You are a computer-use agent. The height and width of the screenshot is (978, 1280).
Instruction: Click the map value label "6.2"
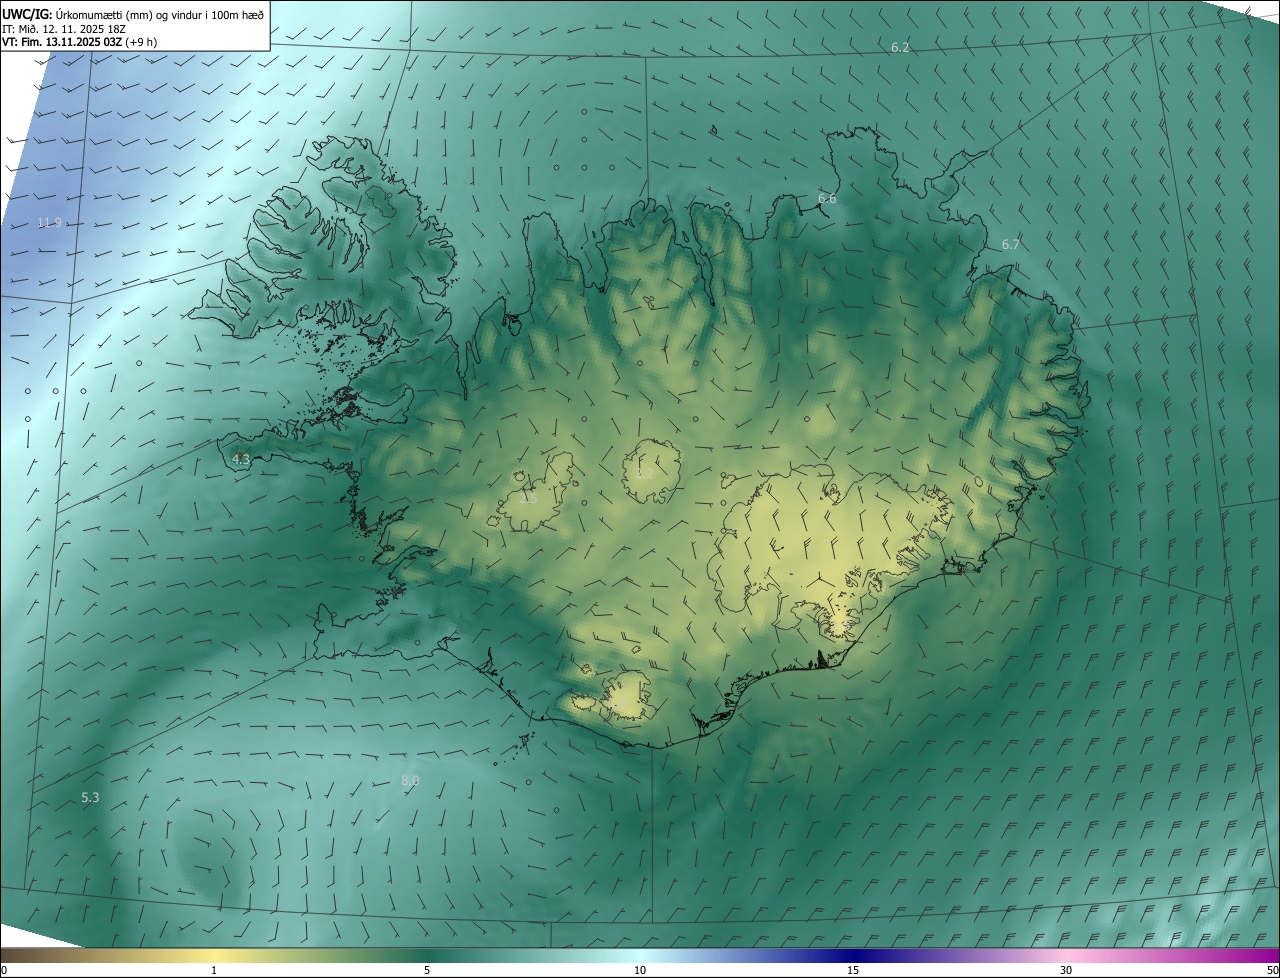click(900, 48)
